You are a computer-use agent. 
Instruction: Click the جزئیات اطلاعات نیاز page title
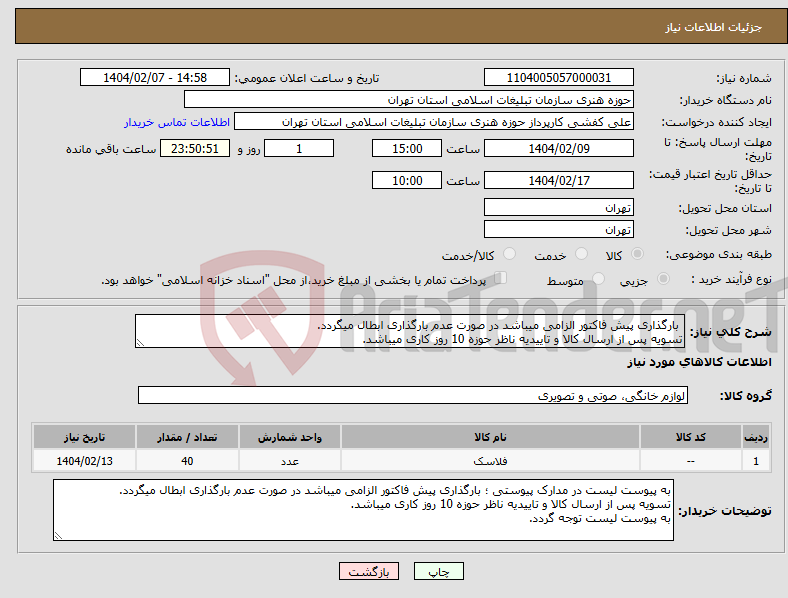coord(714,27)
